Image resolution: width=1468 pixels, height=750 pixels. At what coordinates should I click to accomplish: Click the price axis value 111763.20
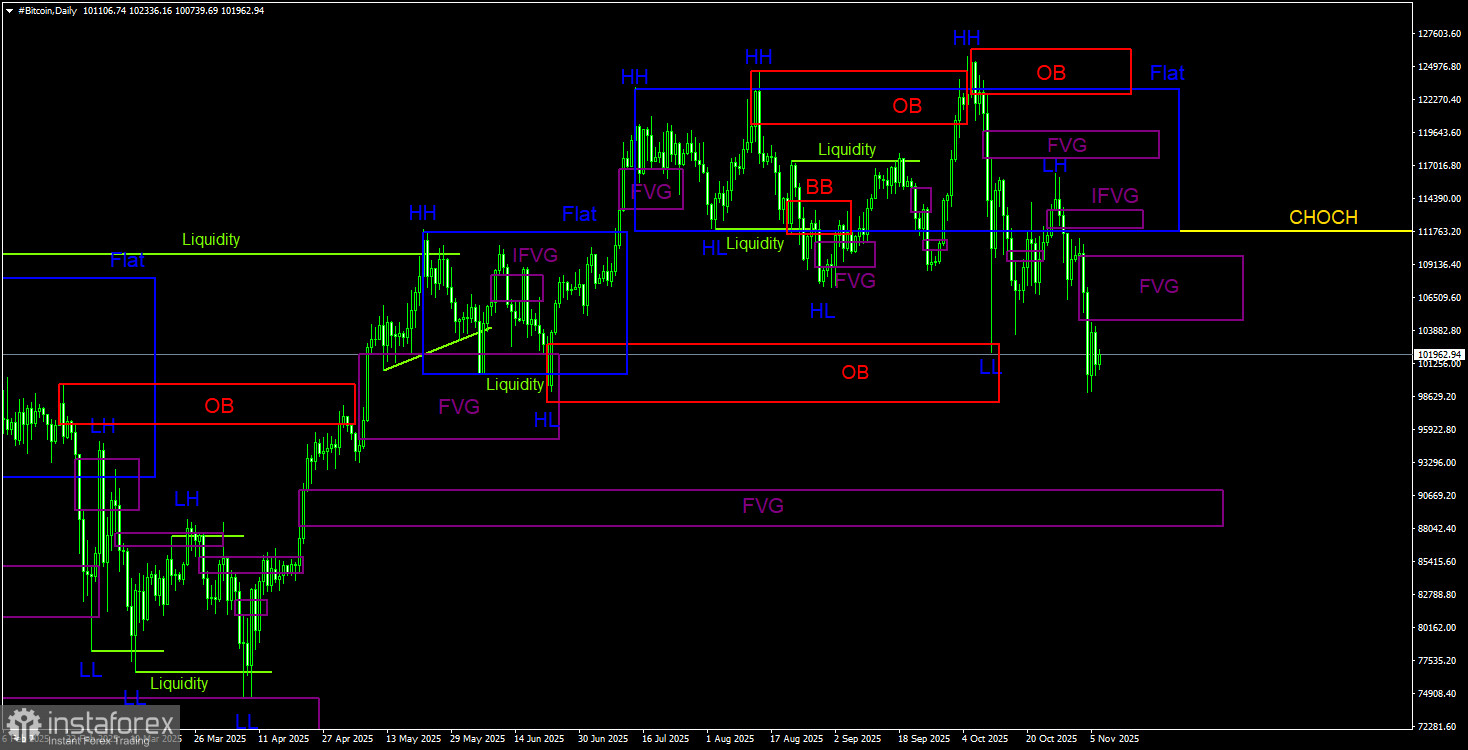pyautogui.click(x=1440, y=232)
